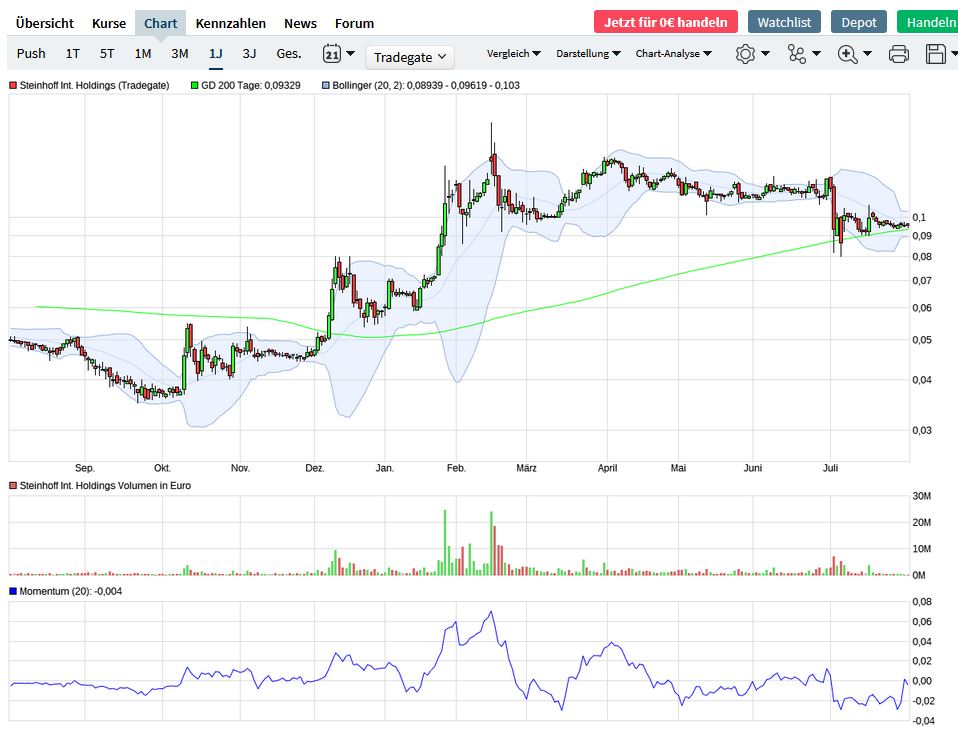958x740 pixels.
Task: Toggle the Steinhoff Volumen indicator legend
Action: click(12, 485)
